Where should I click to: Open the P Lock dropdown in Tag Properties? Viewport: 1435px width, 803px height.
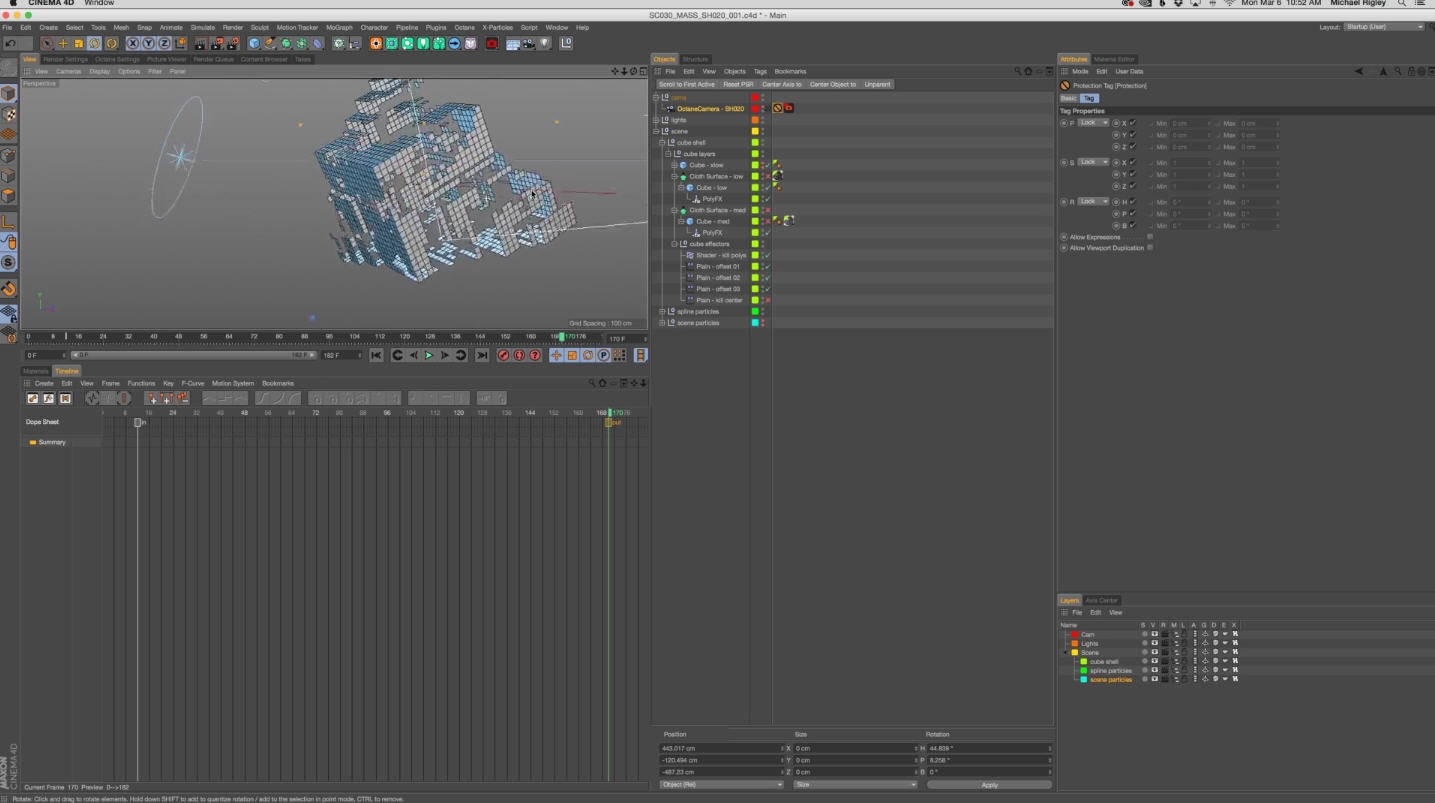(1093, 123)
